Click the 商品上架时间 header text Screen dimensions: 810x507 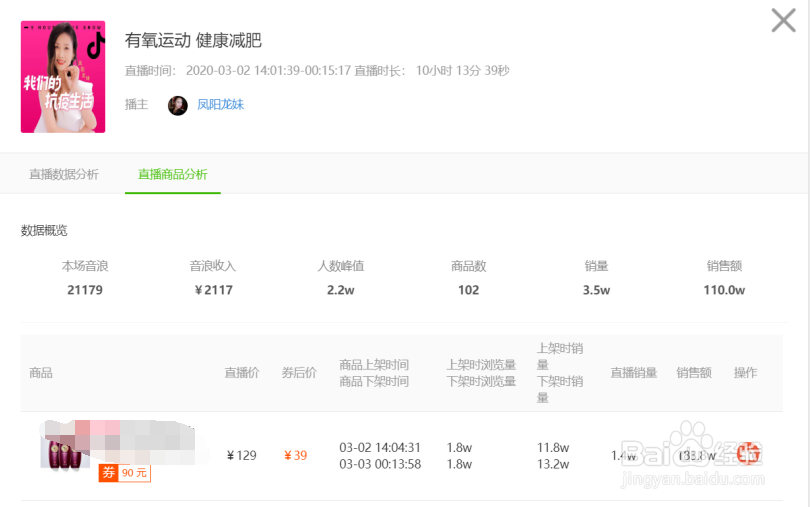tap(374, 364)
